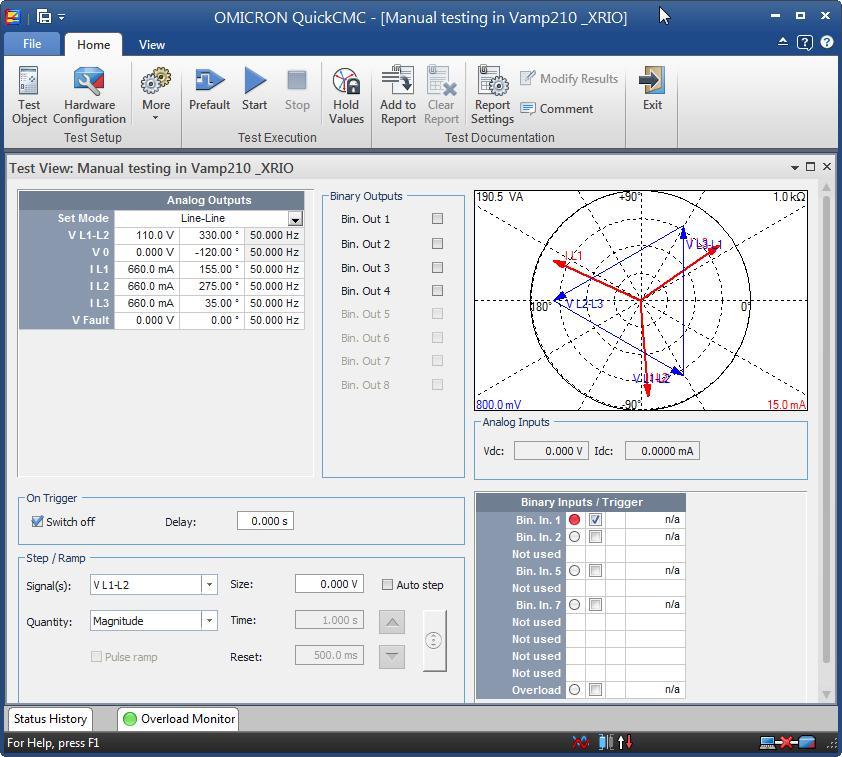Screen dimensions: 842x757
Task: Click the red waveform status bar icon
Action: (x=580, y=743)
